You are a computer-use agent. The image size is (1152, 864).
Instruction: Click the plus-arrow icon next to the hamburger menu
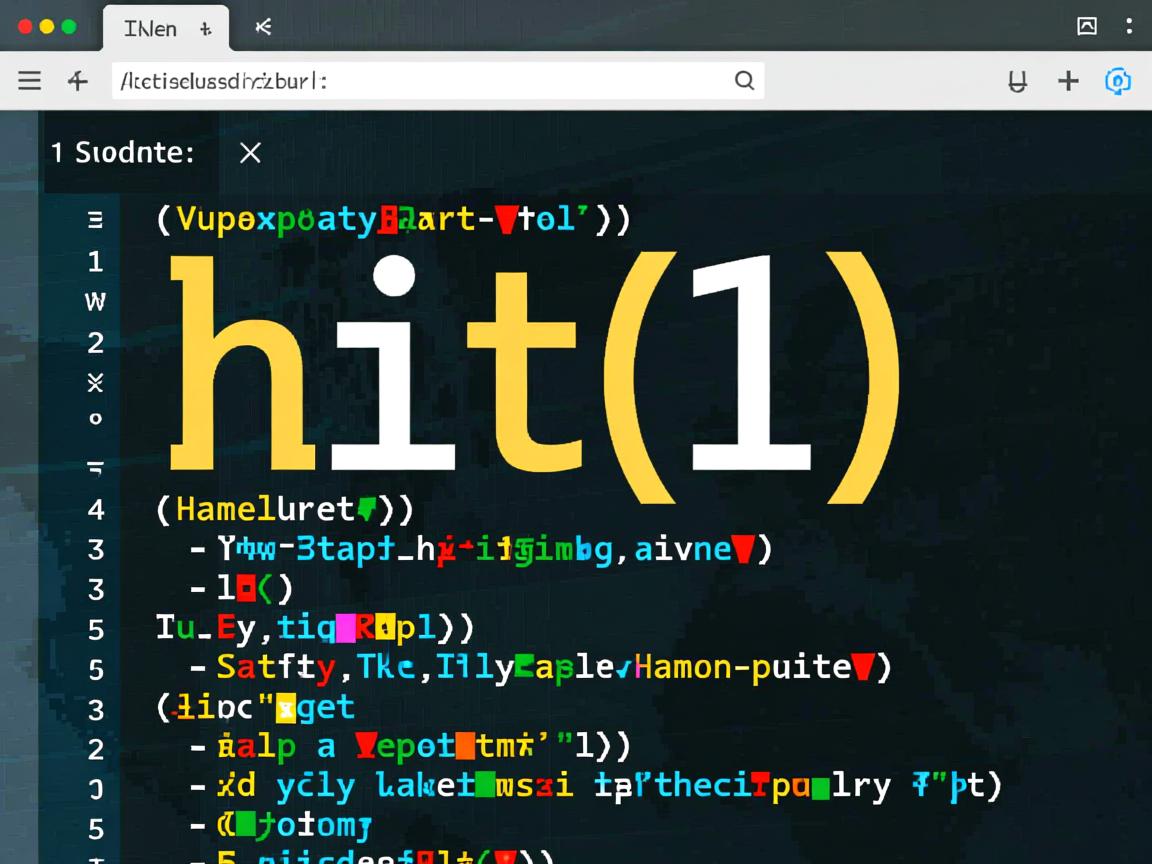coord(78,81)
